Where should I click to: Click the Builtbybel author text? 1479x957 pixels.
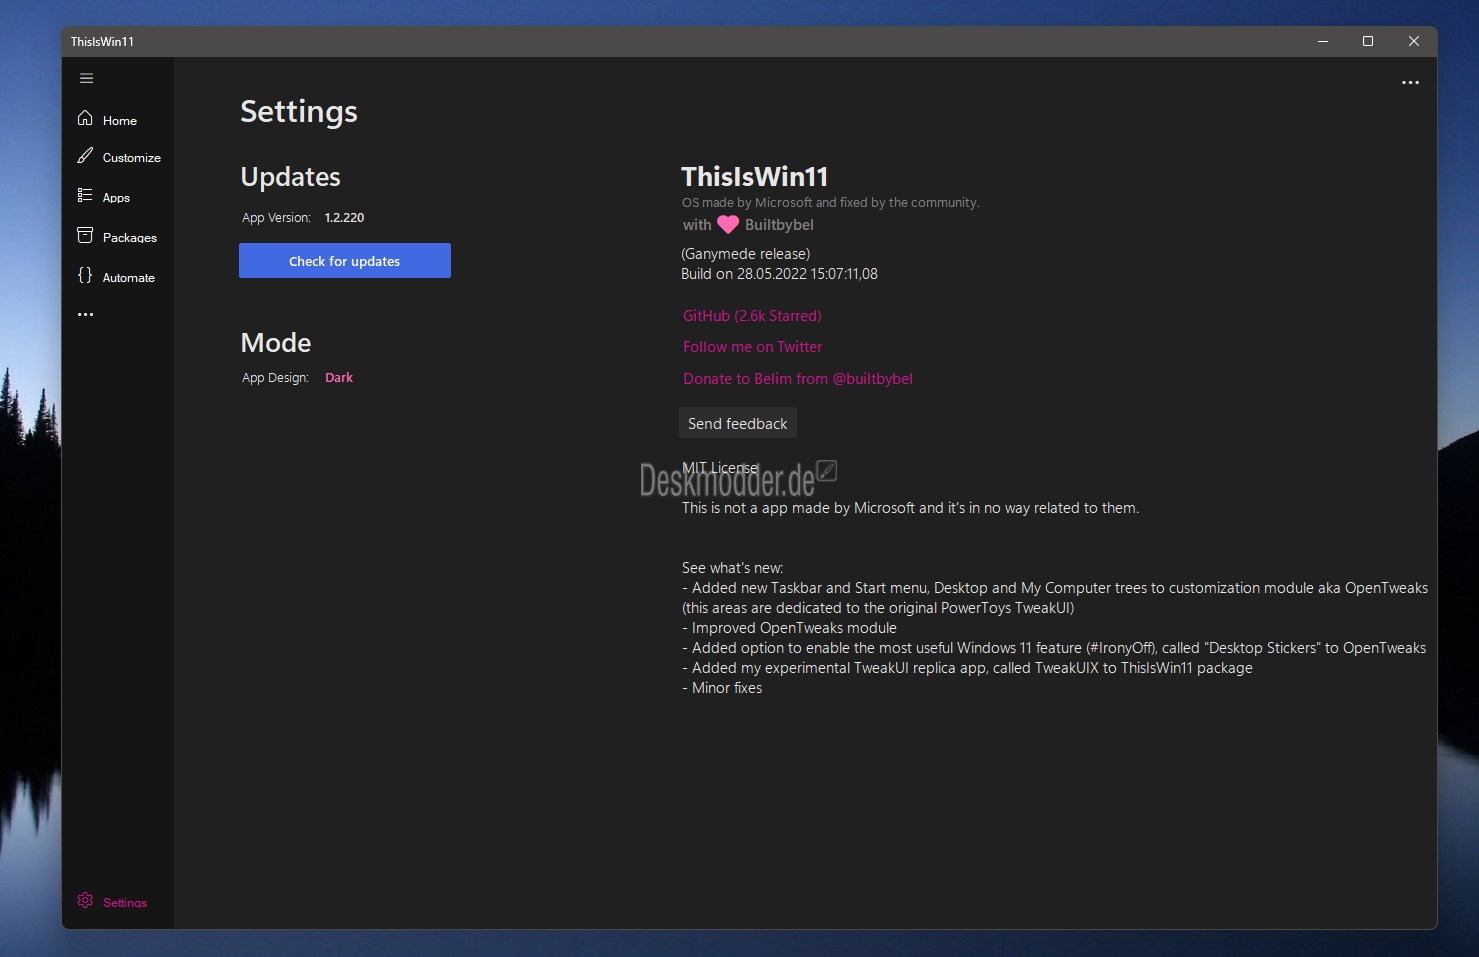pyautogui.click(x=779, y=225)
